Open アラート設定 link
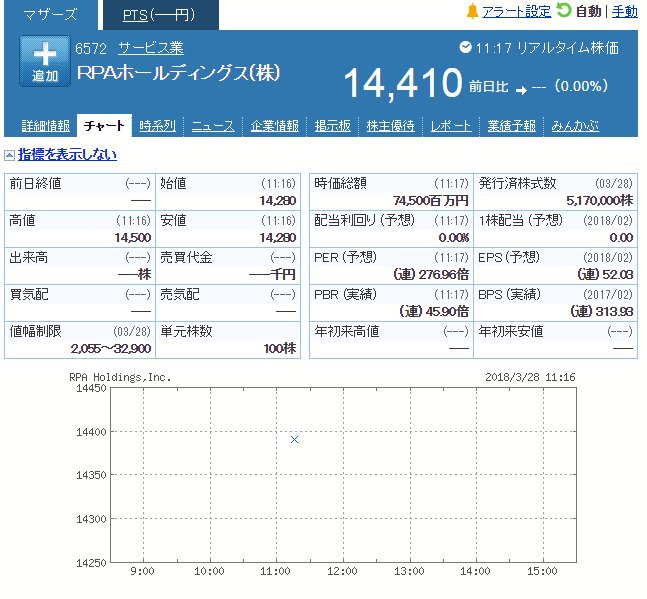 click(516, 12)
